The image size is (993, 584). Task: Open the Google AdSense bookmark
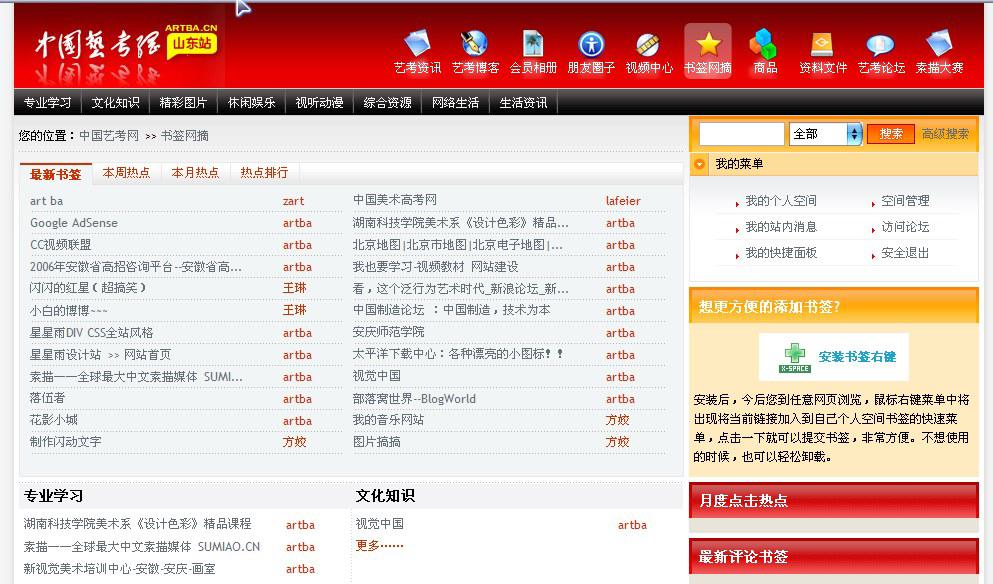click(x=73, y=223)
